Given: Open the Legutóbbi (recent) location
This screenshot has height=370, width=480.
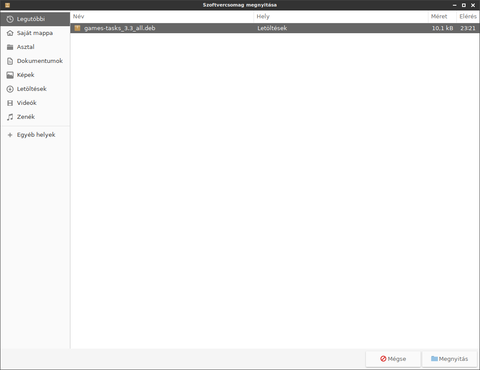Looking at the screenshot, I should click(x=35, y=19).
